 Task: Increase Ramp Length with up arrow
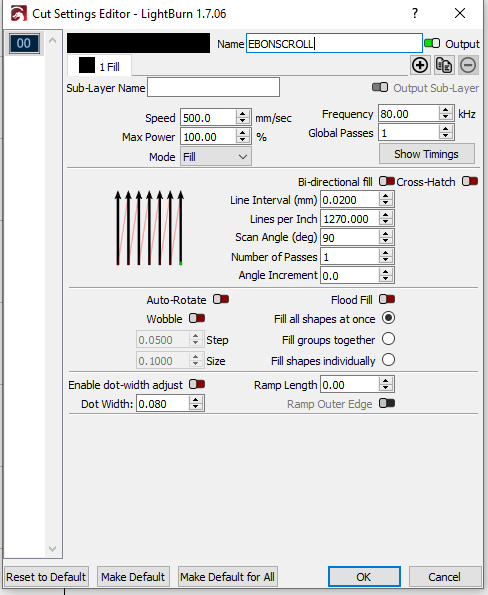click(x=386, y=381)
